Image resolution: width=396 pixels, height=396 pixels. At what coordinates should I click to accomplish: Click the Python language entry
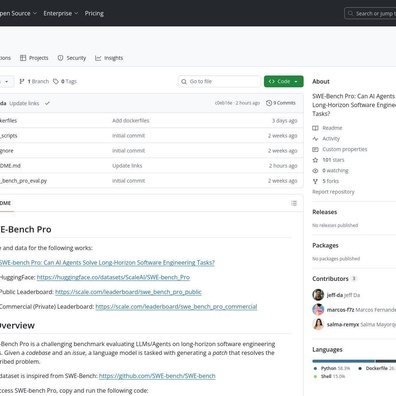[x=332, y=368]
